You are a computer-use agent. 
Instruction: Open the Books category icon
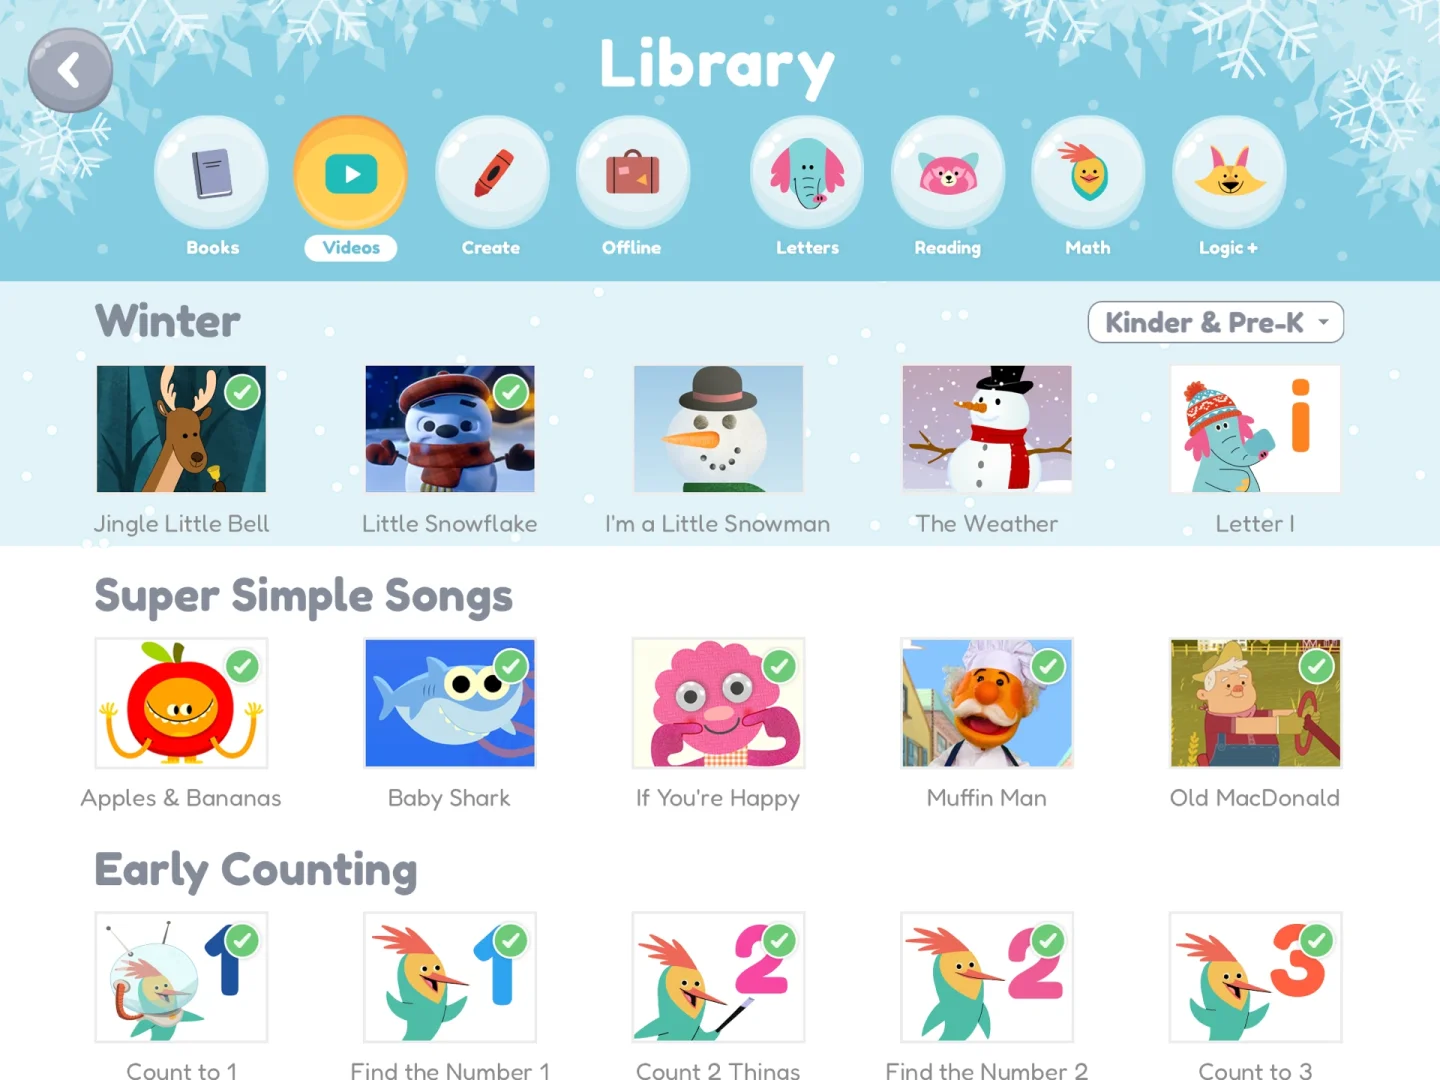211,173
